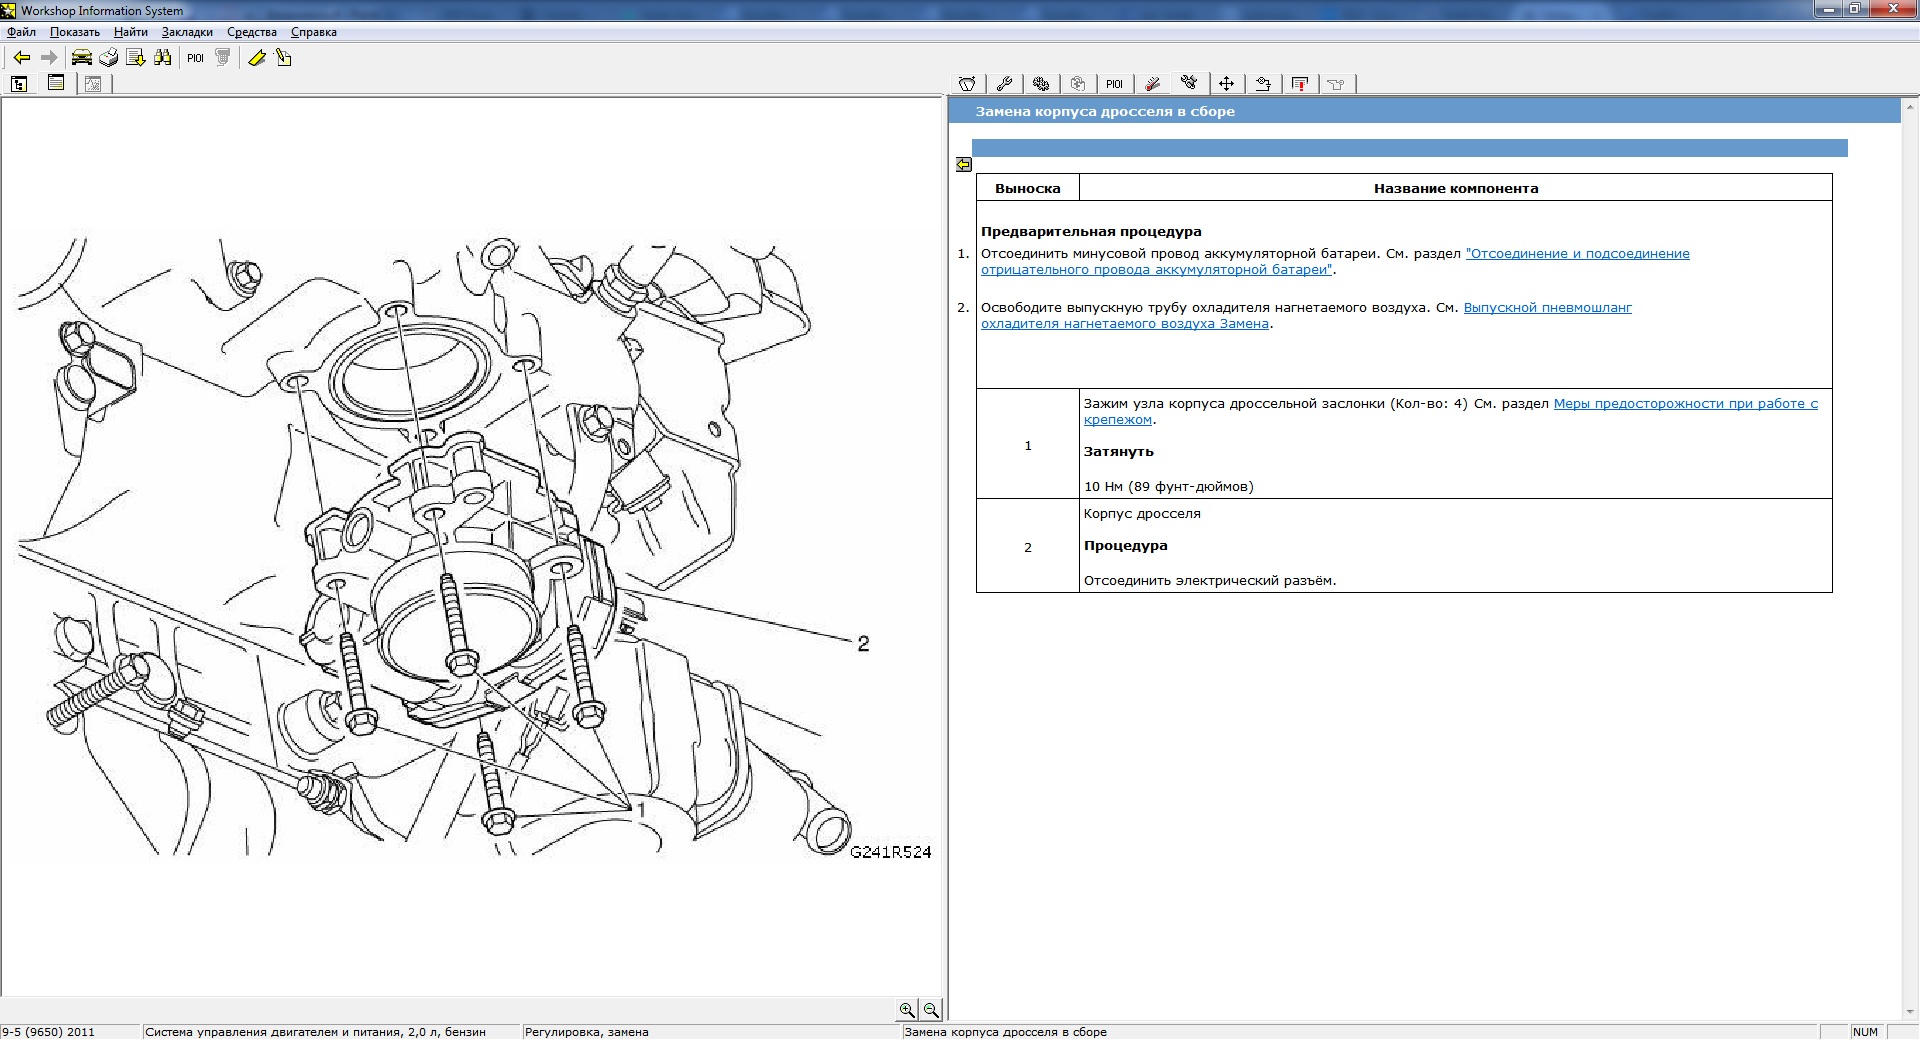Click the yellow bookmark icon in toolbar
The image size is (1920, 1040).
pos(257,58)
